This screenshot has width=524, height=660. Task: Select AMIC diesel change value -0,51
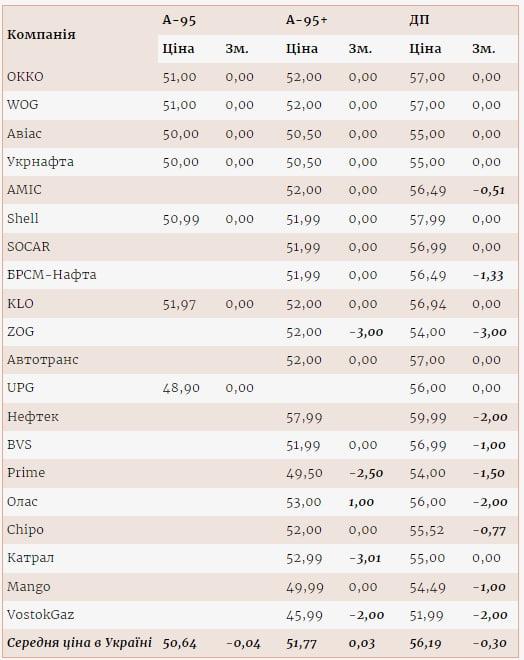point(489,190)
